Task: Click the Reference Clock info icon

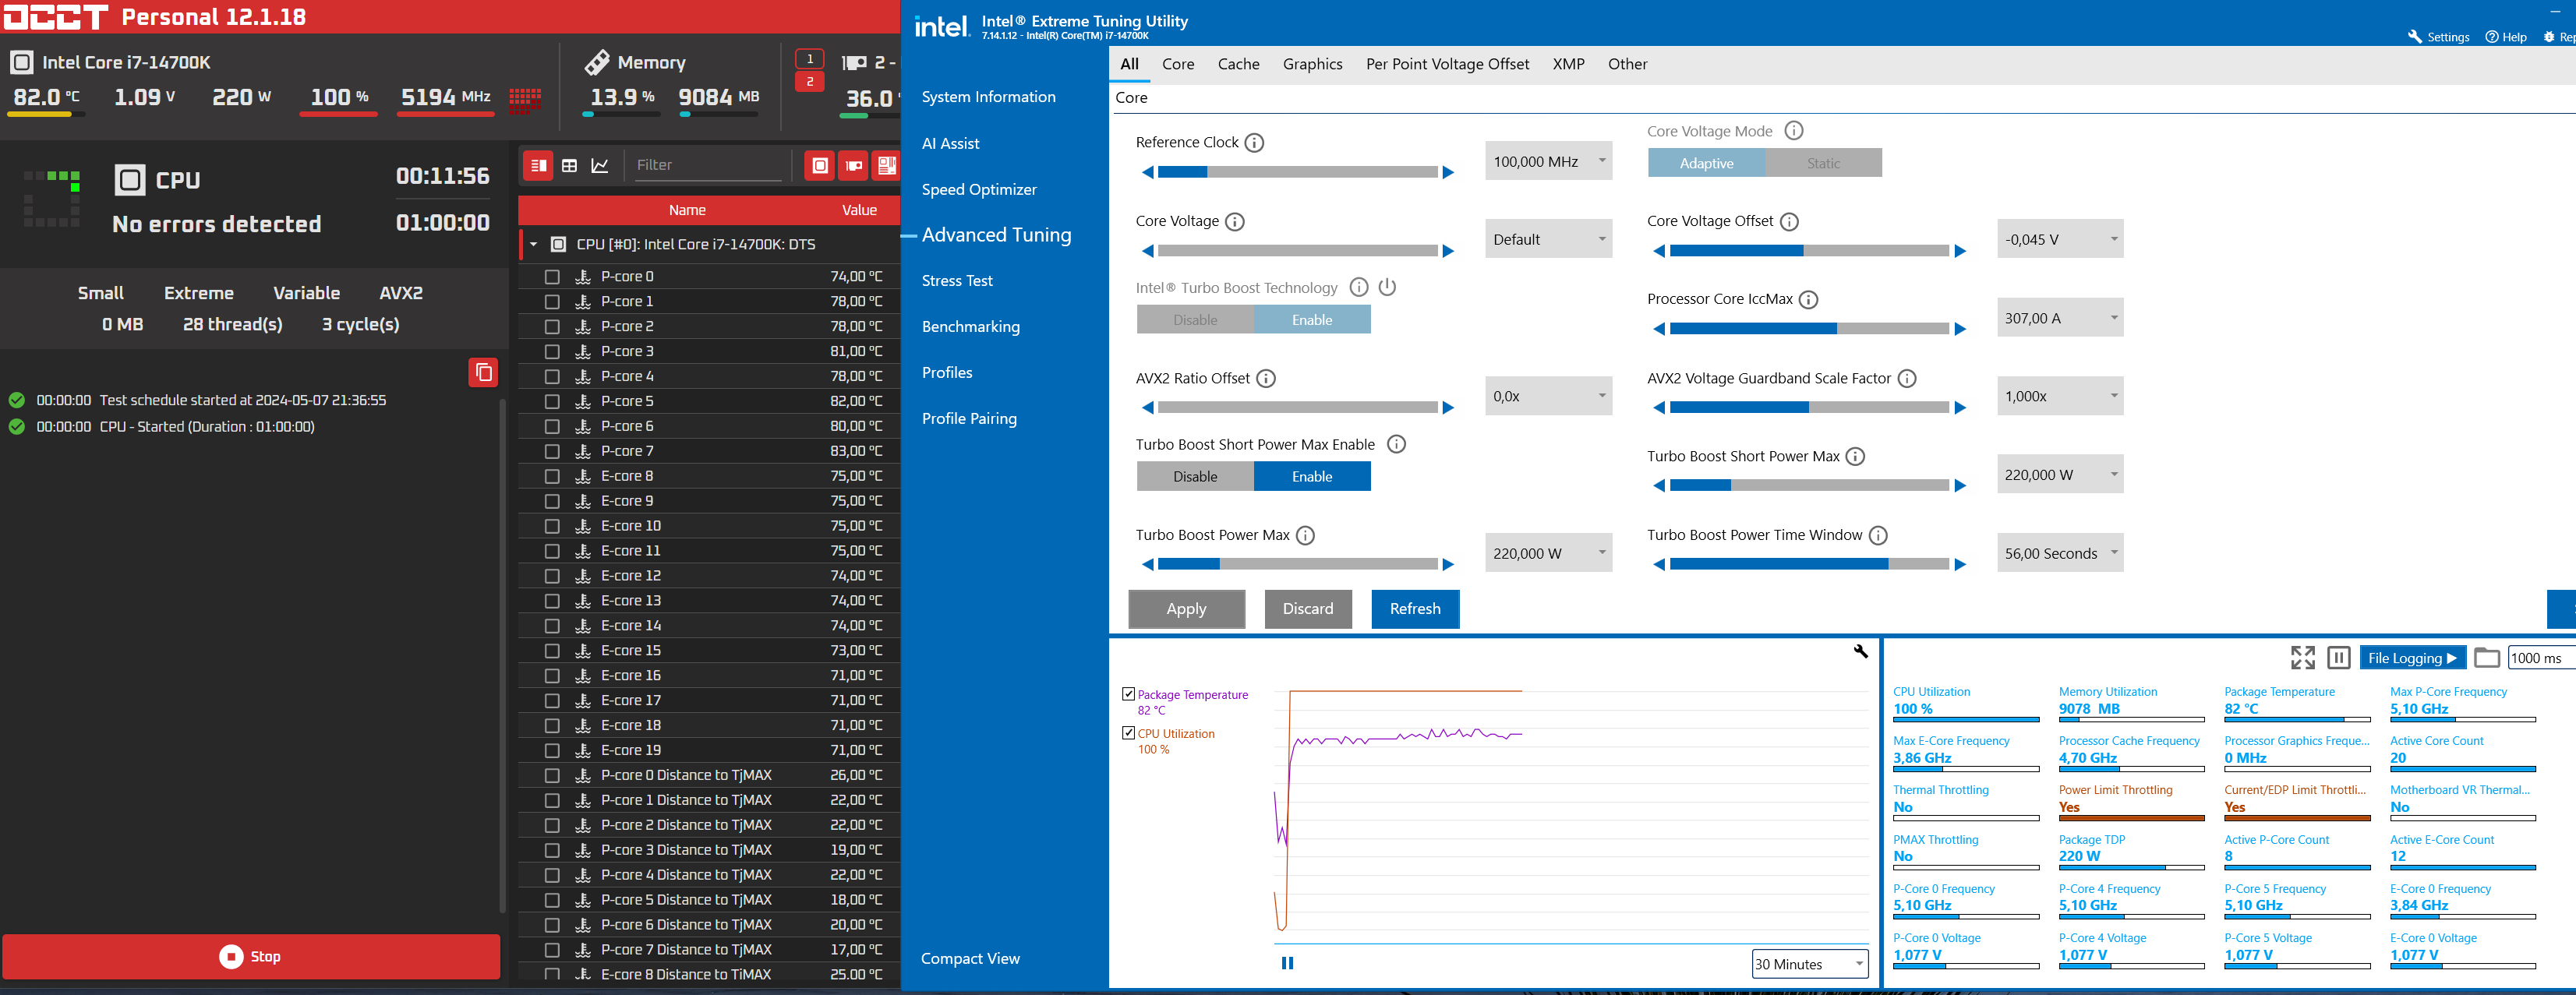Action: point(1254,143)
